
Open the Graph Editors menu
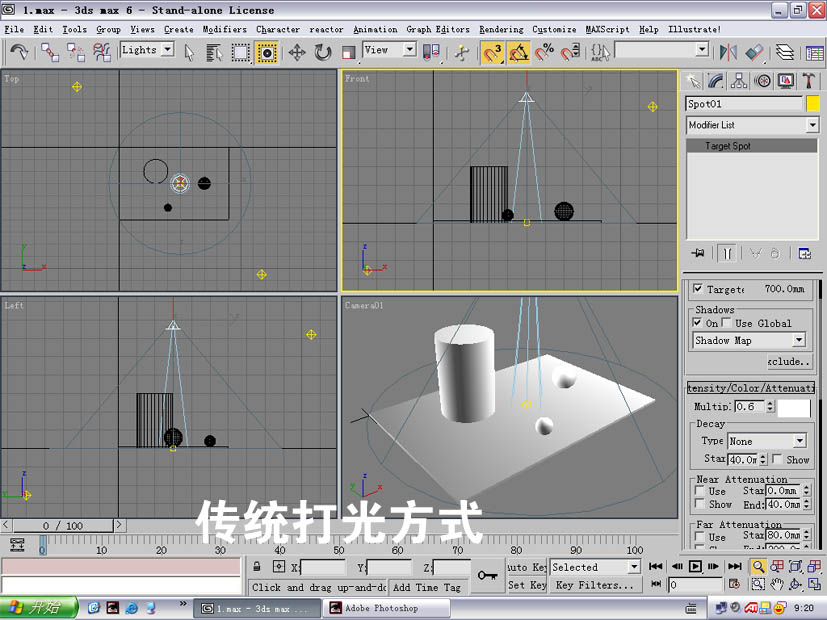click(438, 30)
